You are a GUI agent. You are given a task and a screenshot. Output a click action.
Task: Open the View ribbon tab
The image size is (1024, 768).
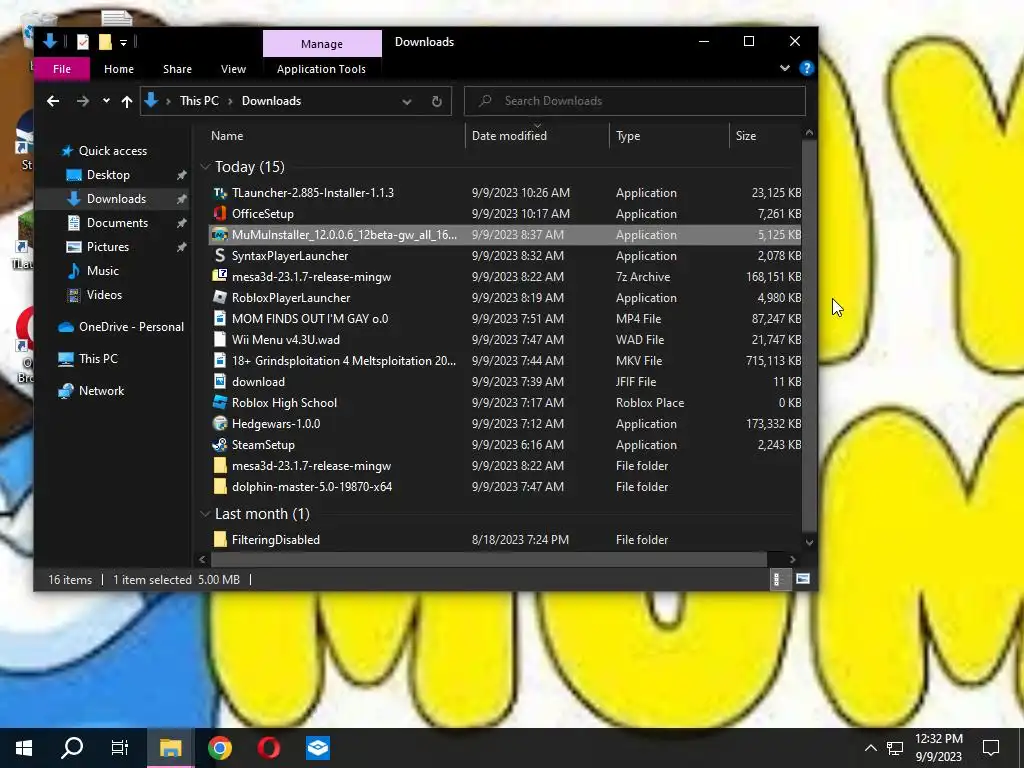point(233,69)
